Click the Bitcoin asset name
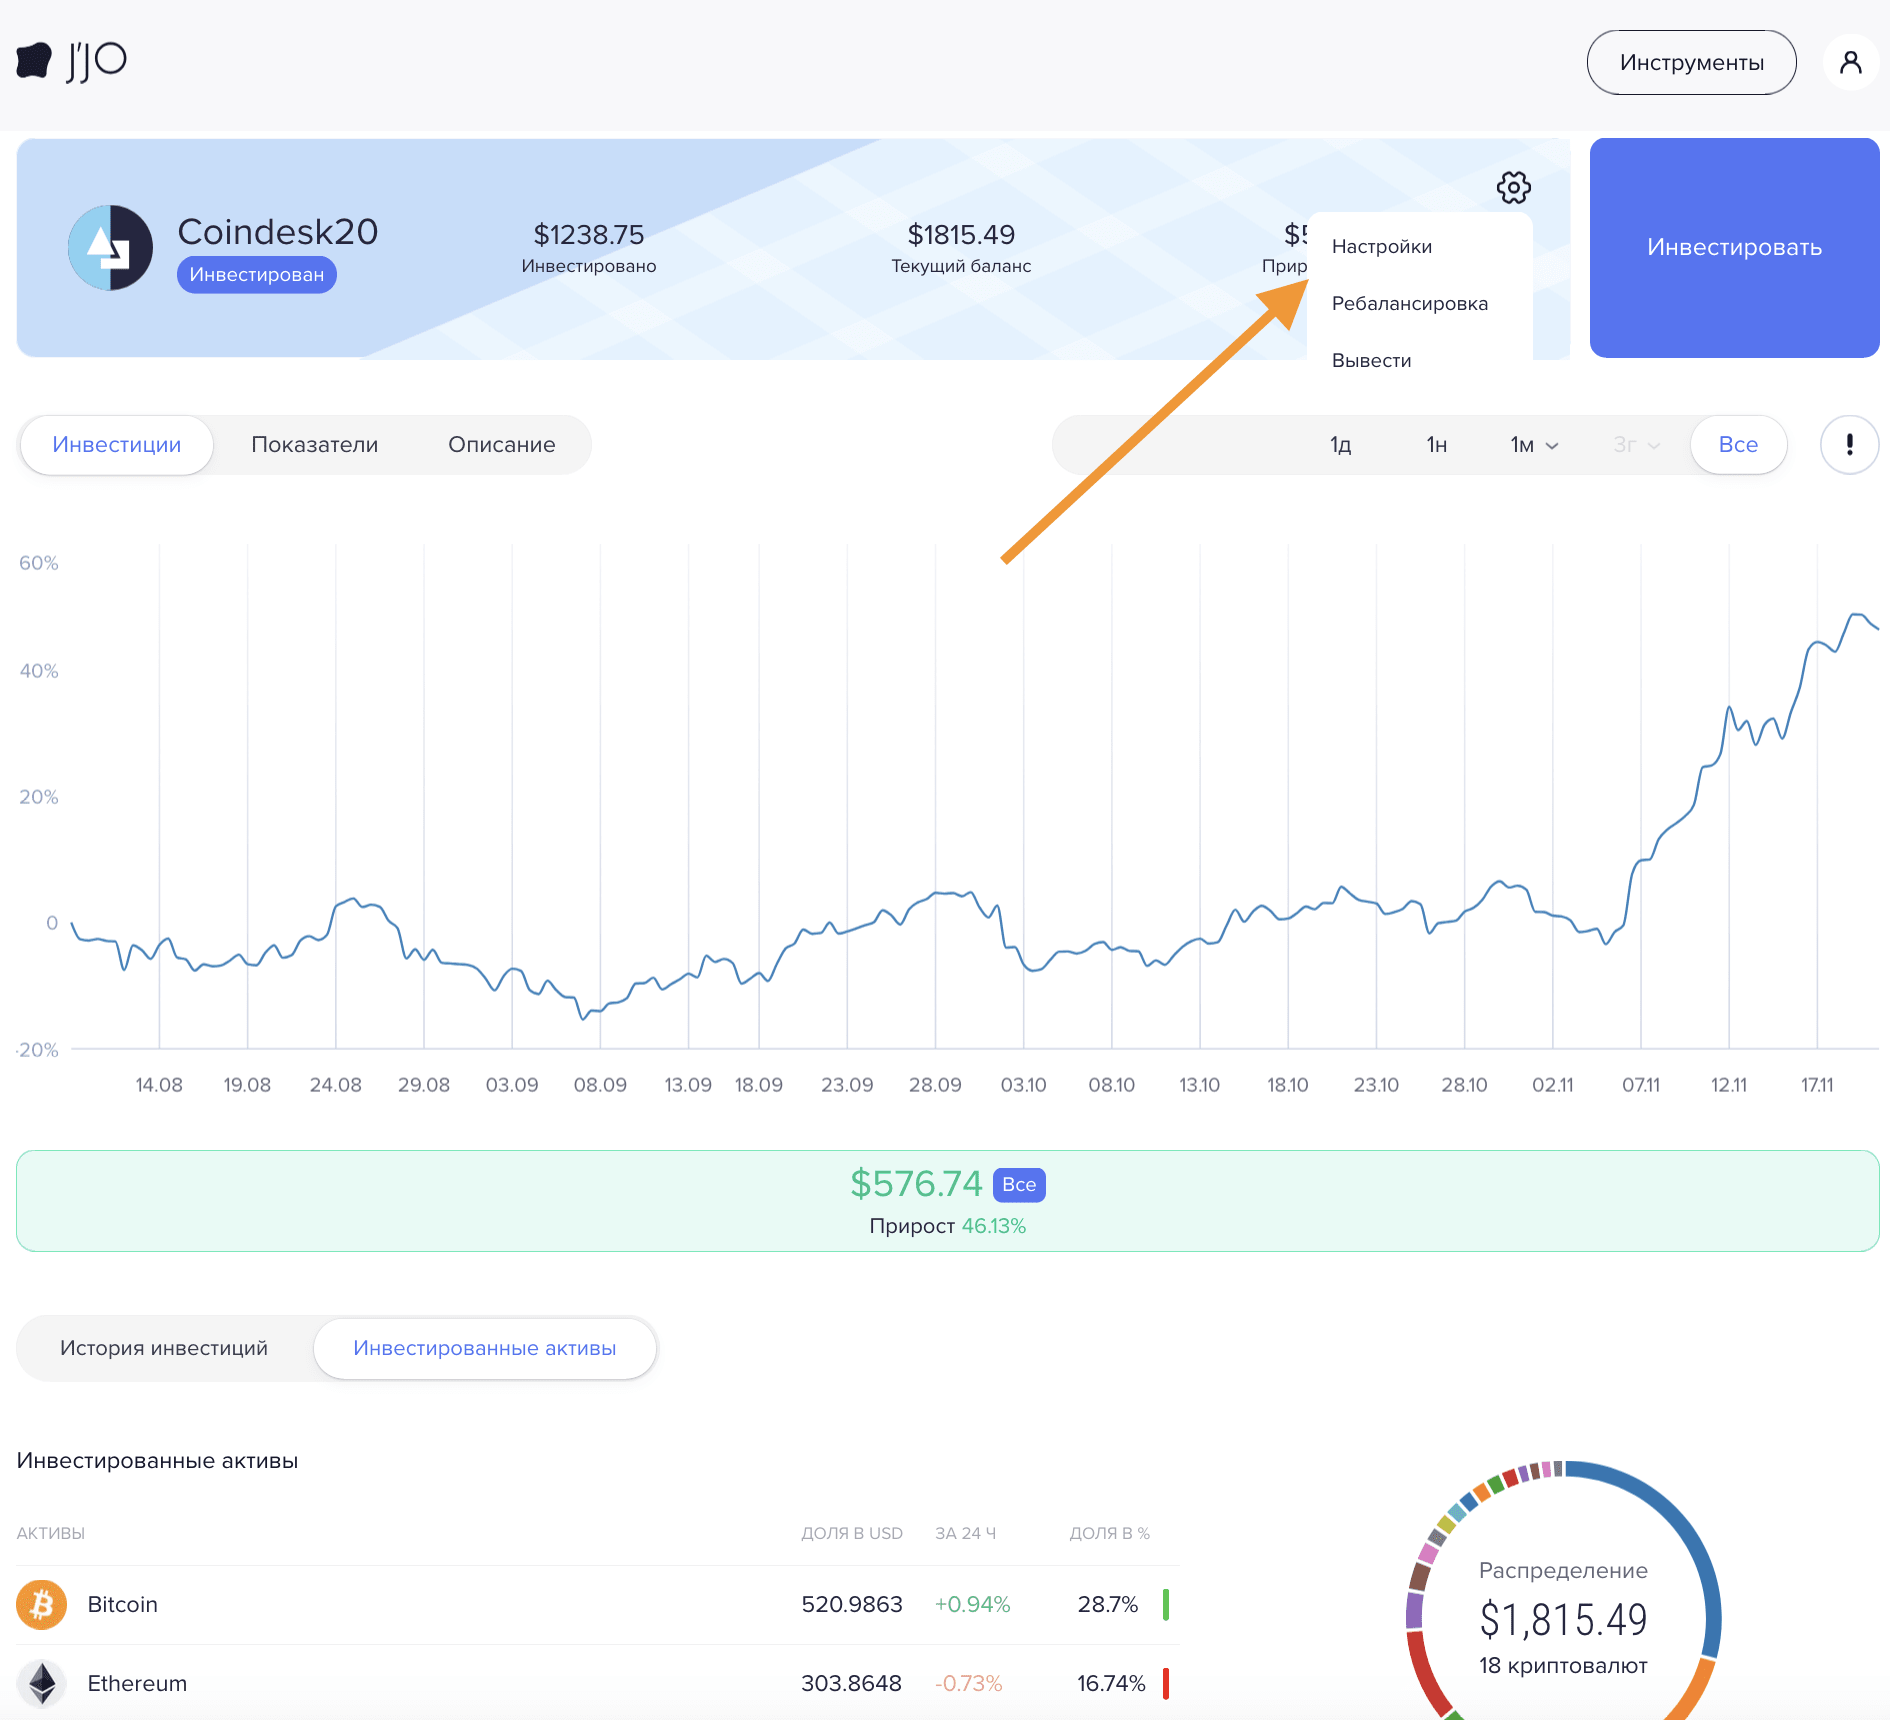Image resolution: width=1890 pixels, height=1720 pixels. [122, 1604]
